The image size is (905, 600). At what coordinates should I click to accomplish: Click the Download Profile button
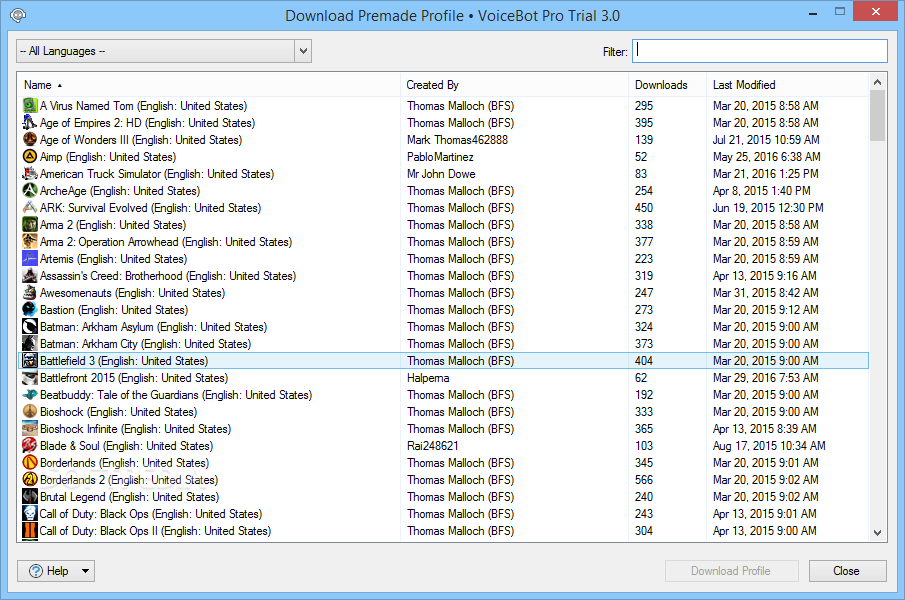pos(731,571)
